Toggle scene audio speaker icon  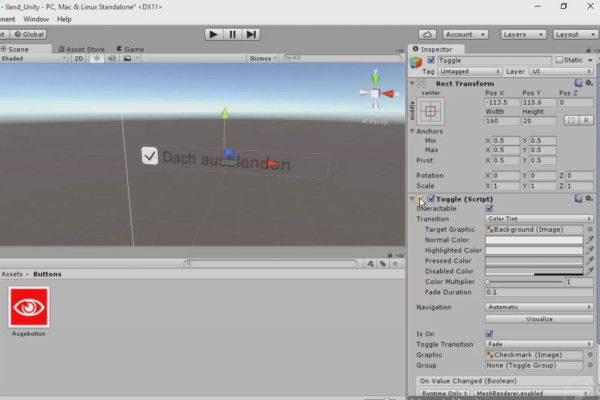coord(112,58)
